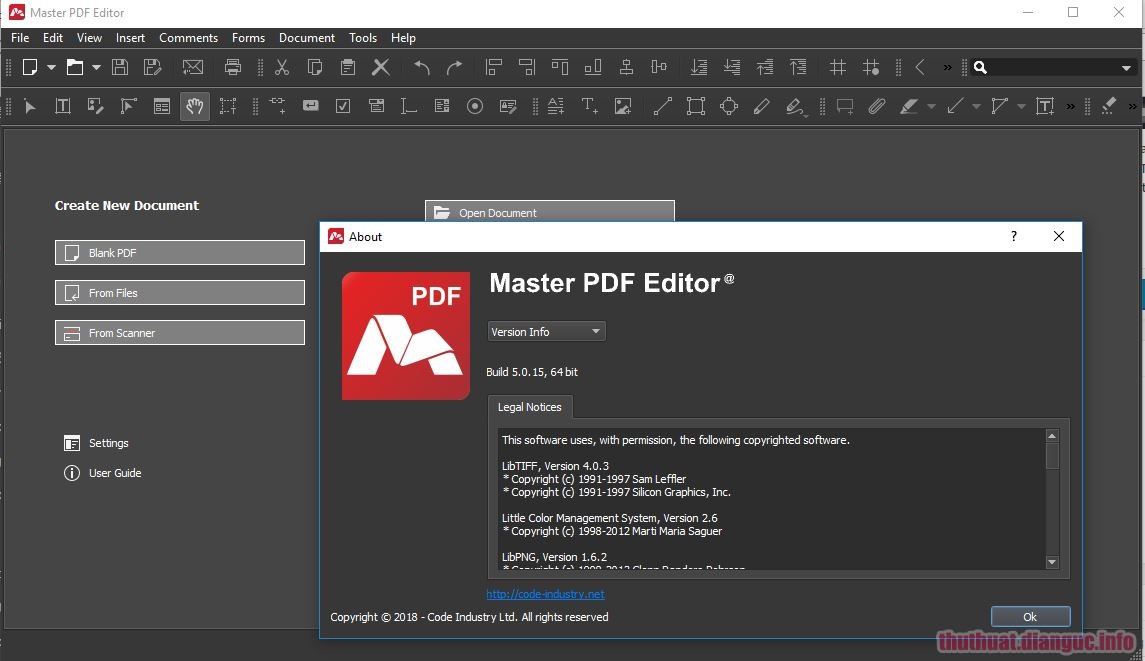1145x661 pixels.
Task: Click the paperclip Attach File icon
Action: coord(877,107)
